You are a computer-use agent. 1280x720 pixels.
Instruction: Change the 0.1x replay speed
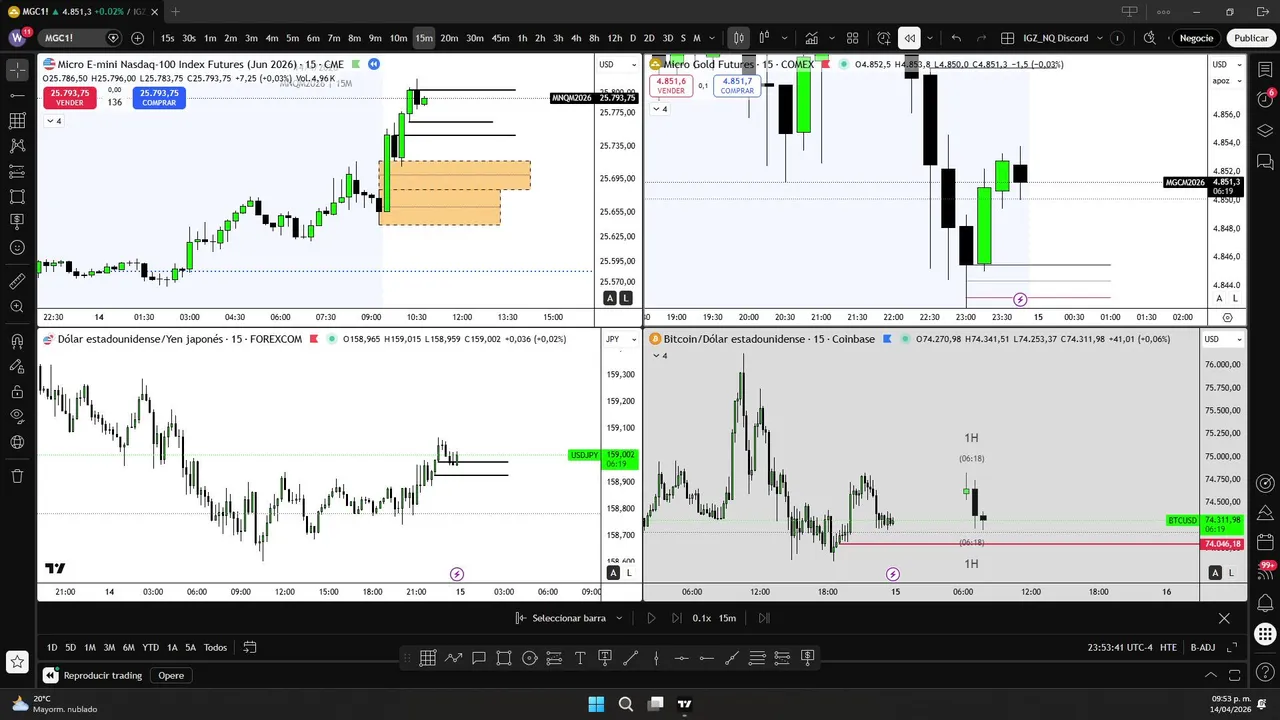click(x=702, y=618)
